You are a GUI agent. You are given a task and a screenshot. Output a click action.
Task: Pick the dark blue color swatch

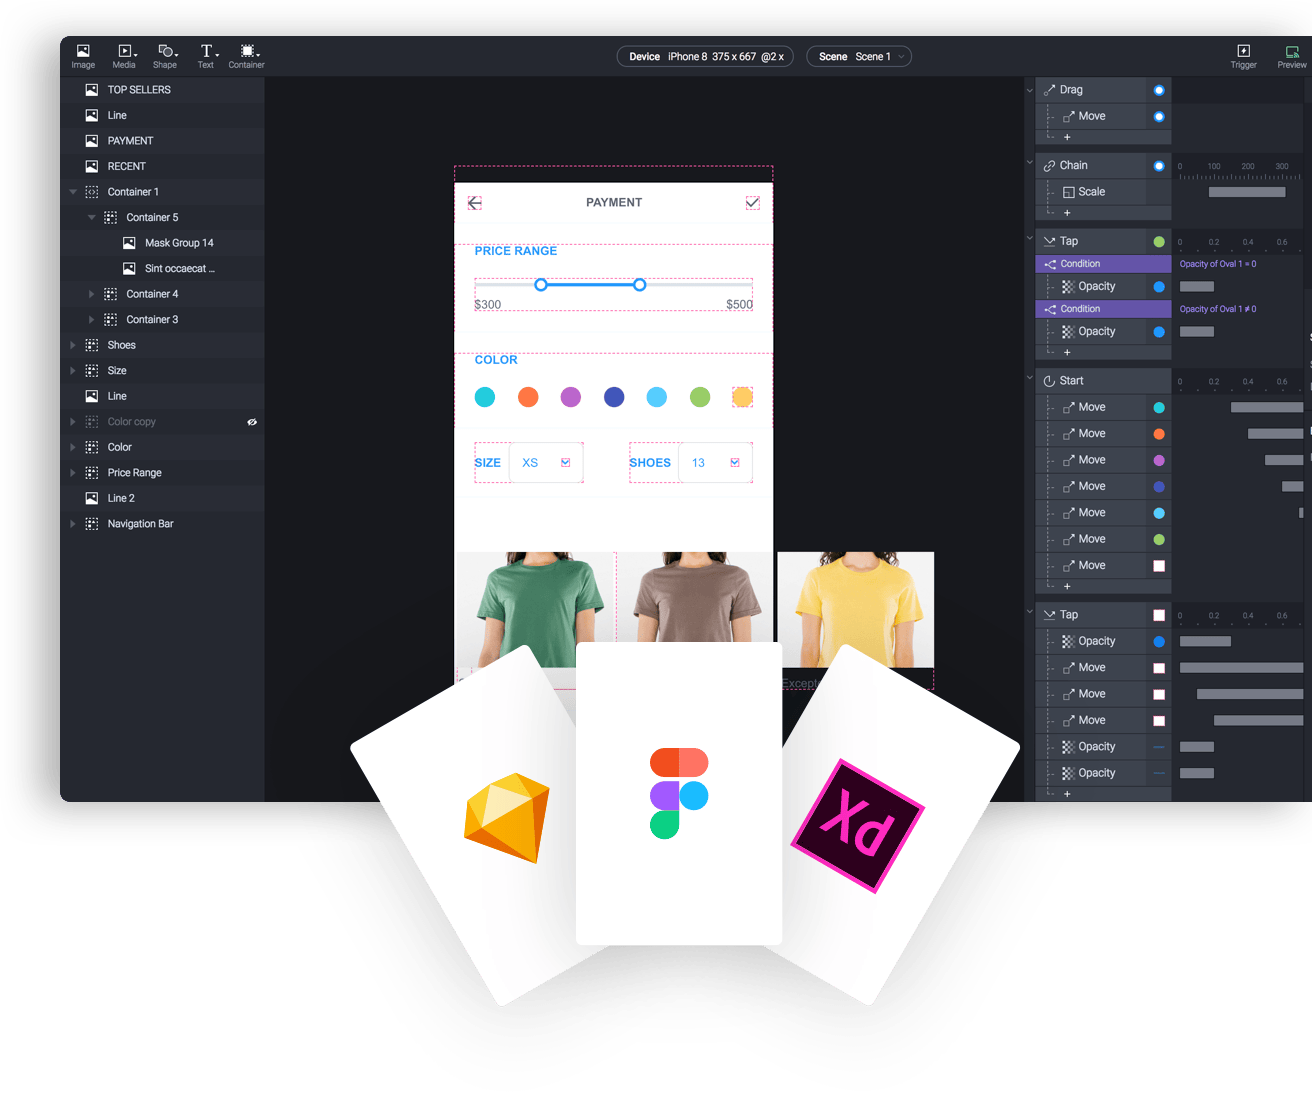tap(614, 397)
